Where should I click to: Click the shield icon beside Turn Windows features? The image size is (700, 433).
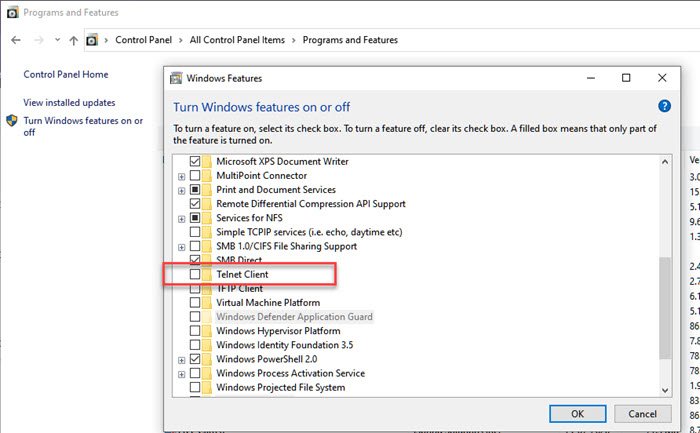pos(12,121)
